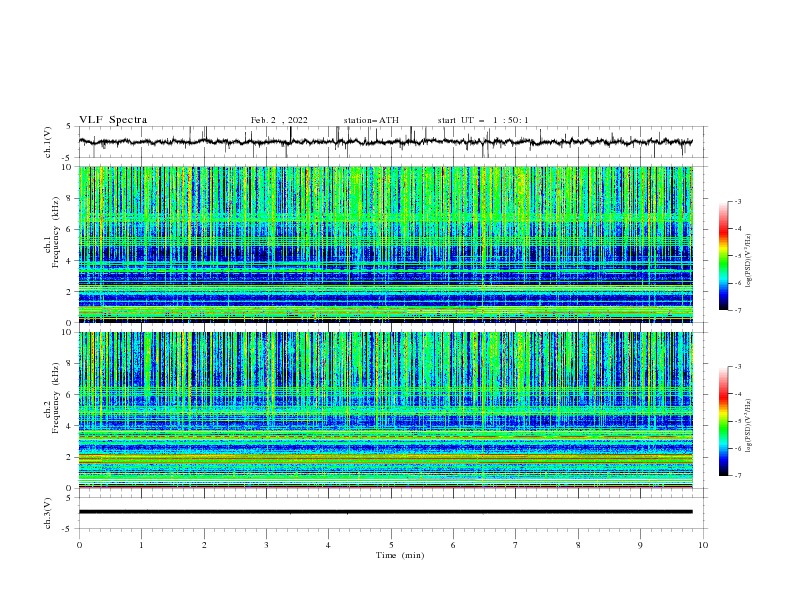The image size is (792, 612).
Task: Click the ch.2 spectrogram color bar
Action: click(x=723, y=421)
